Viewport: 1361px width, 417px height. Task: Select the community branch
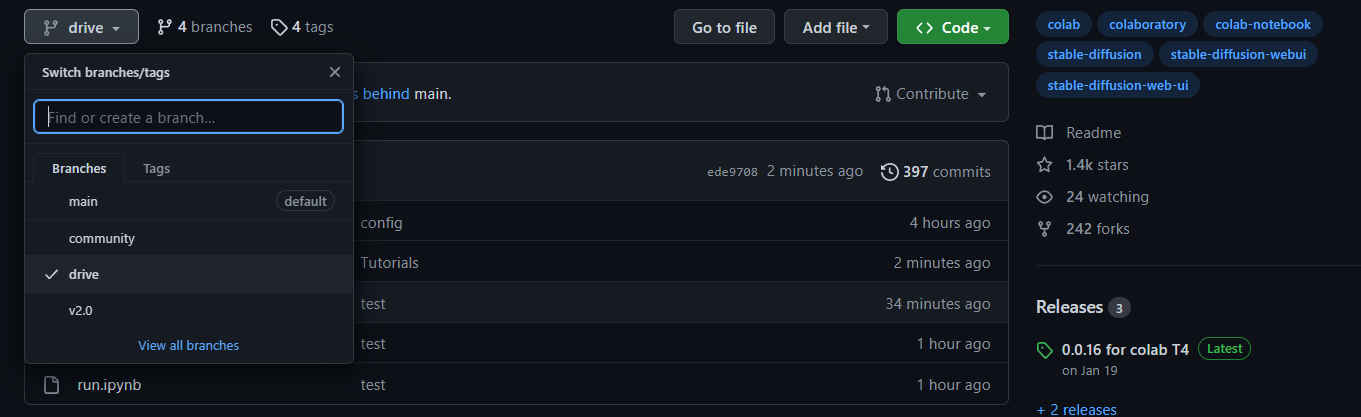point(189,238)
